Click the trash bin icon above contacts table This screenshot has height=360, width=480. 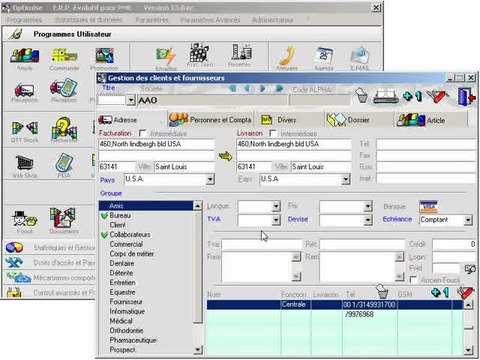[x=382, y=291]
